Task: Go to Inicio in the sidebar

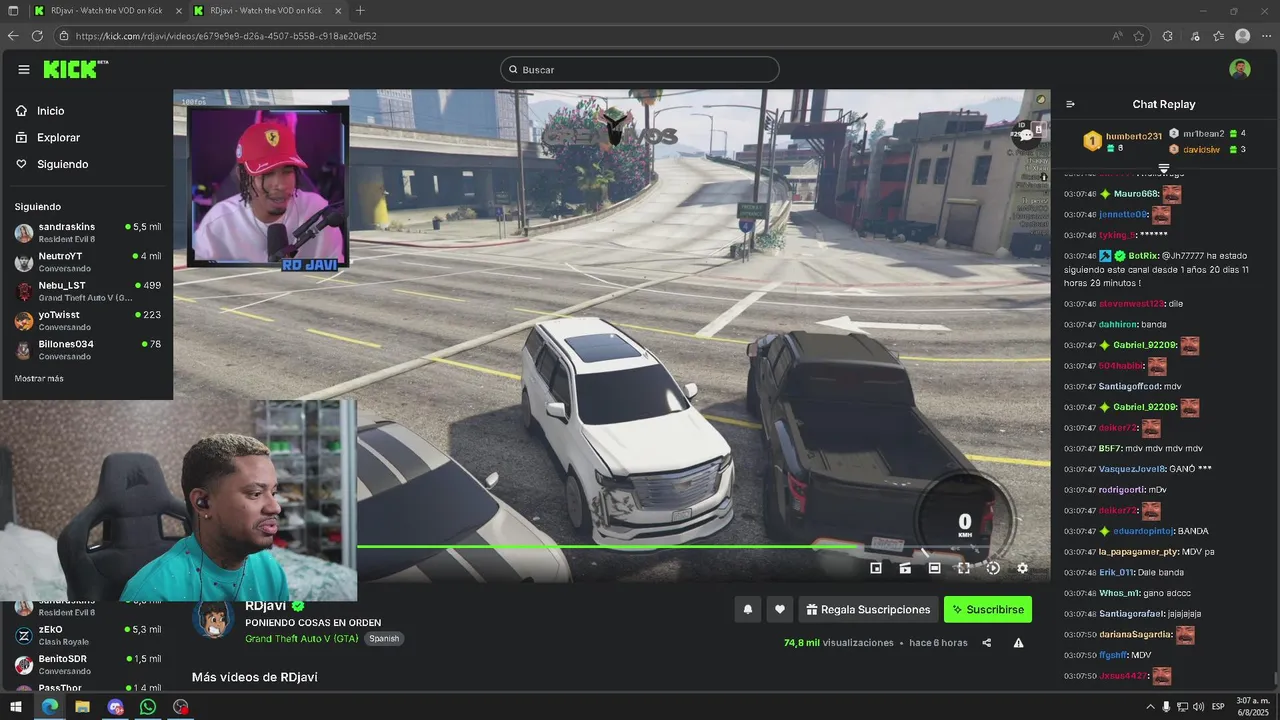Action: point(50,111)
